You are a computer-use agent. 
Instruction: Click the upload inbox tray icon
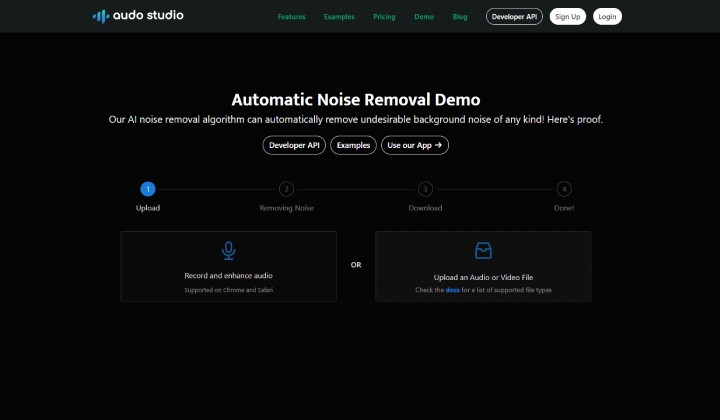[483, 251]
